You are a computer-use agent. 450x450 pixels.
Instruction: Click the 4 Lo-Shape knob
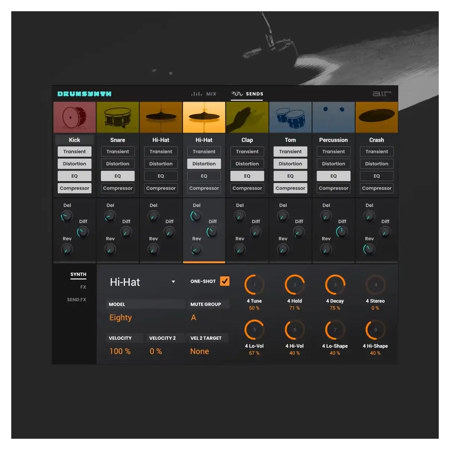[x=335, y=330]
